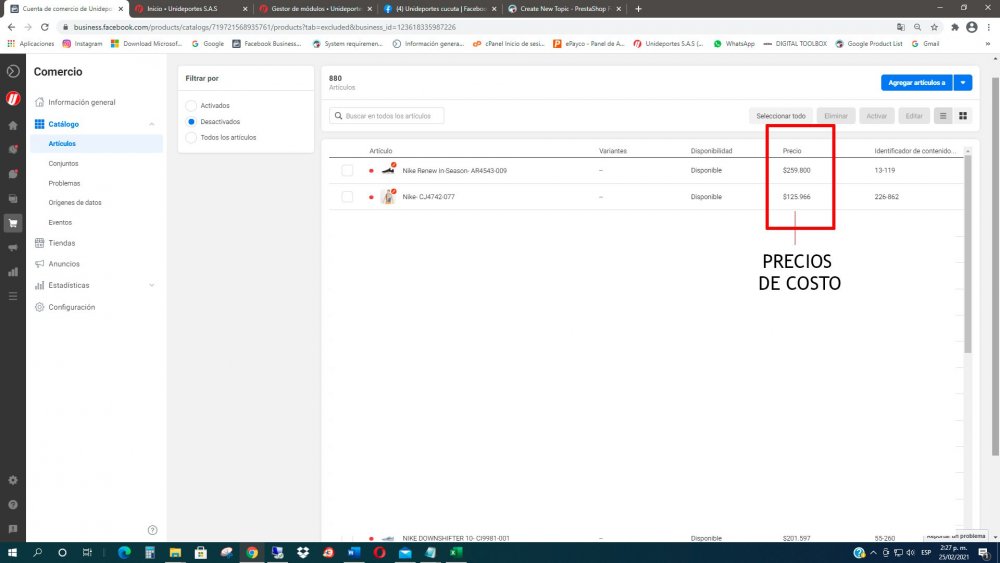Collapse the sidebar with top arrow icon
The width and height of the screenshot is (1000, 563).
13,71
